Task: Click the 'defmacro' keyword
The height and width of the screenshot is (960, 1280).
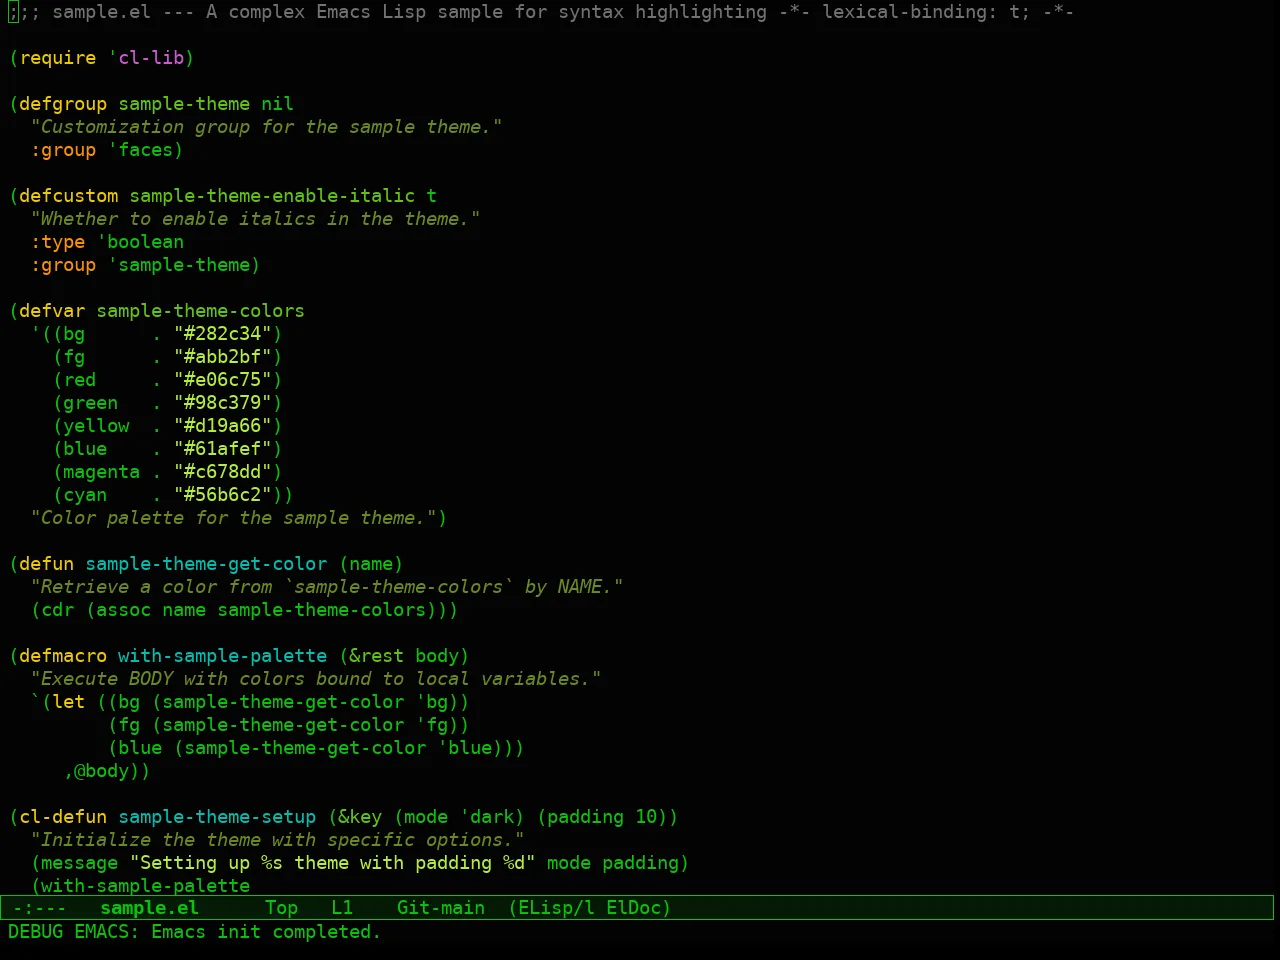Action: (x=63, y=656)
